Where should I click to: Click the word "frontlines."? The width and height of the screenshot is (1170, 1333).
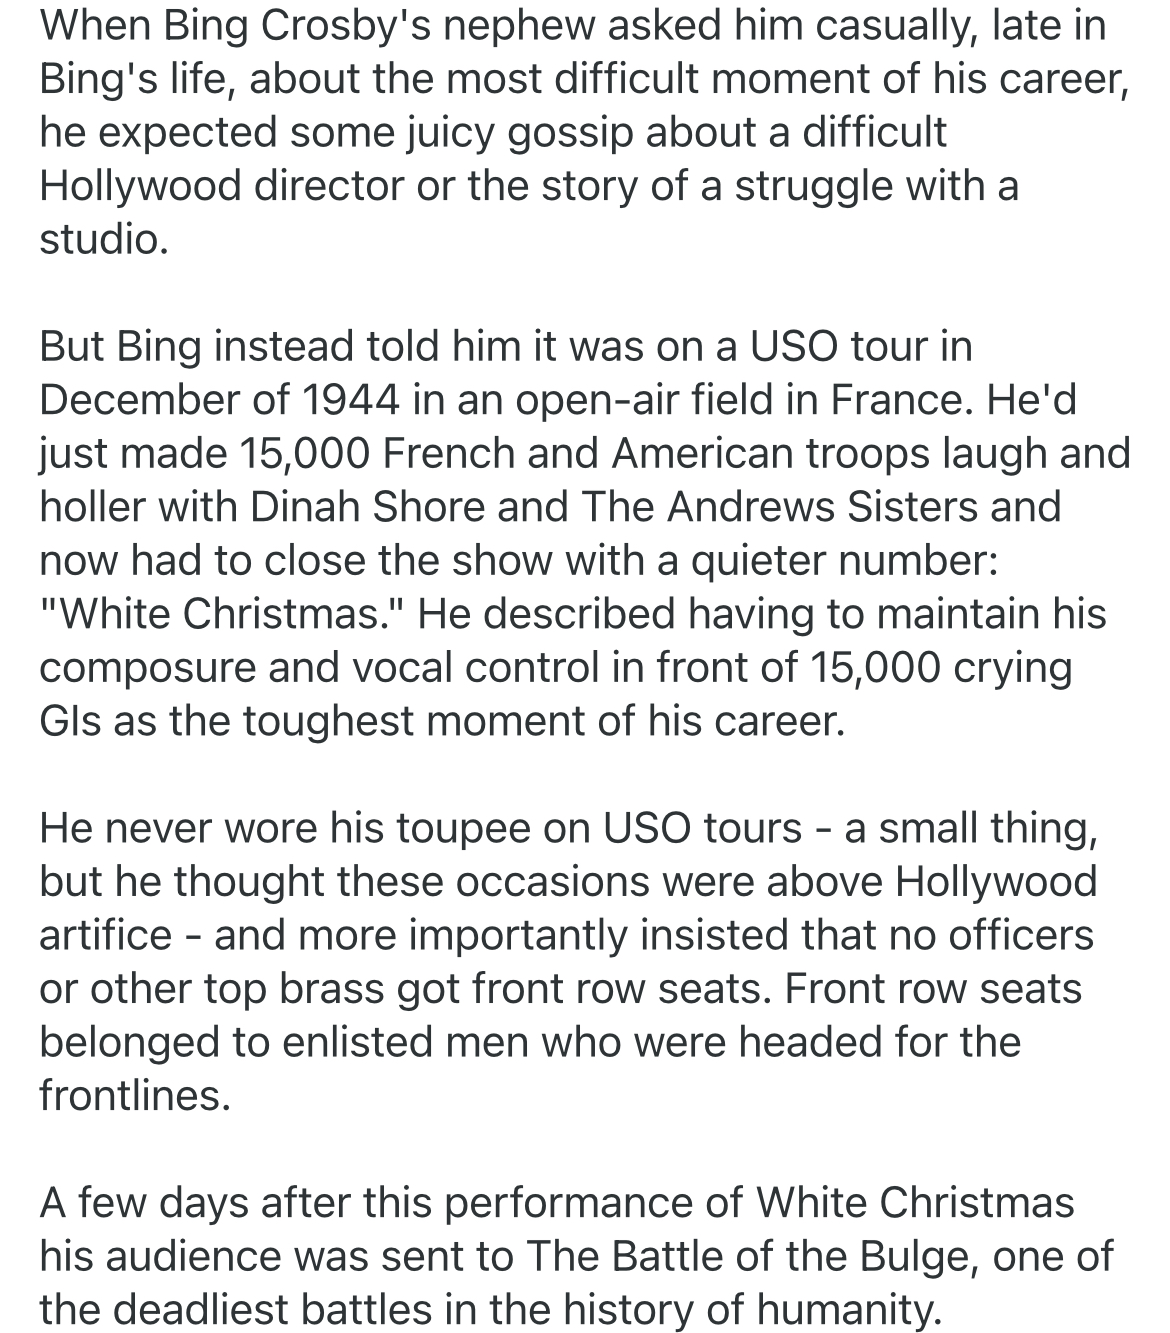135,1095
